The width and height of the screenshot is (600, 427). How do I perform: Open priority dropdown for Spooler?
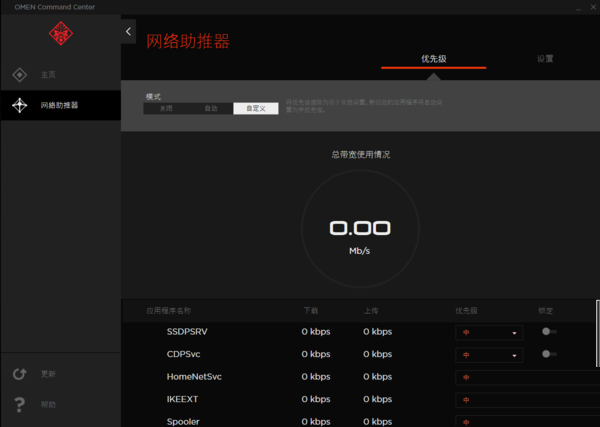pyautogui.click(x=527, y=421)
